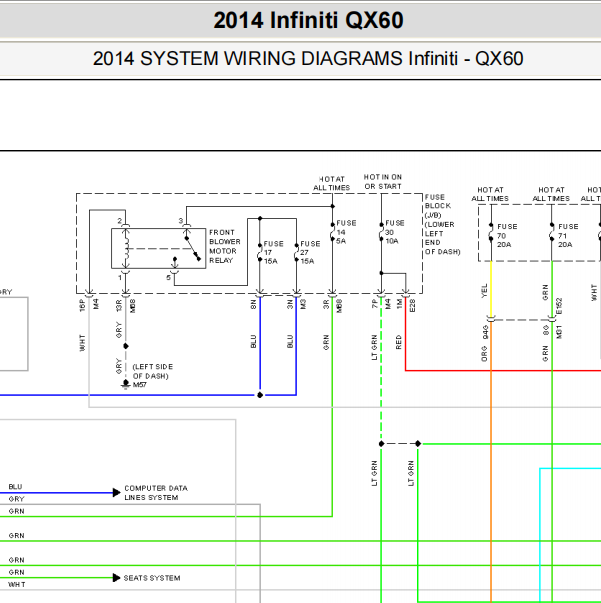Click the splice dot joining the two BLU wires
The height and width of the screenshot is (603, 601).
tap(260, 395)
